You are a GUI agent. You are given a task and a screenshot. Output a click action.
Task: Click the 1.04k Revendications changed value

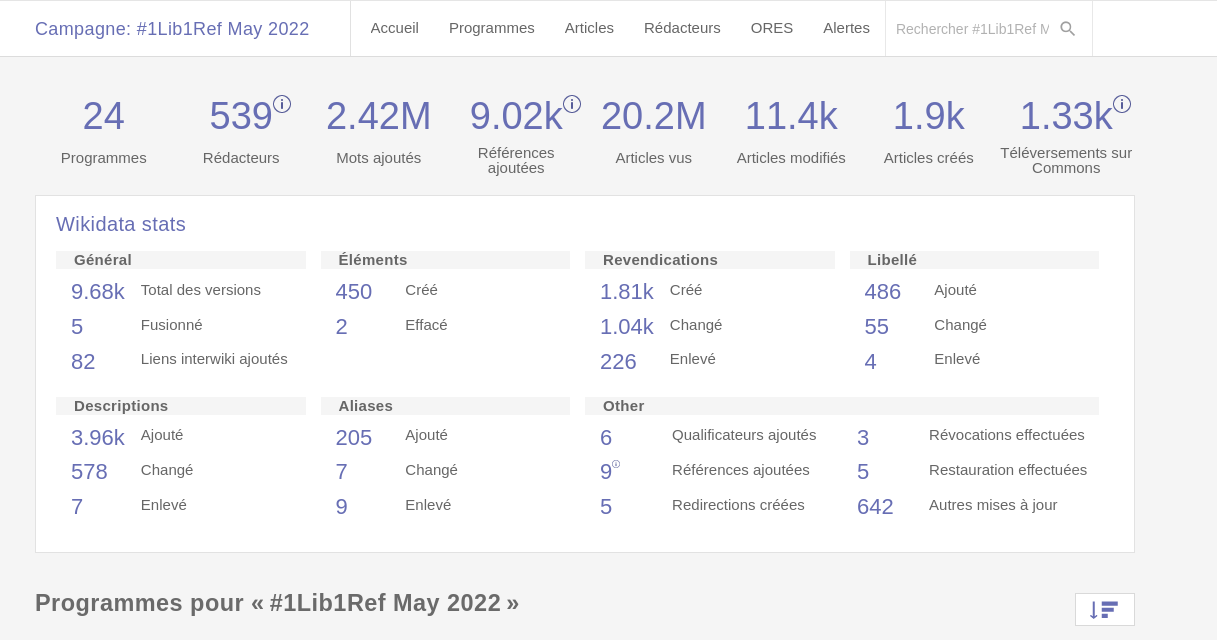pos(627,327)
